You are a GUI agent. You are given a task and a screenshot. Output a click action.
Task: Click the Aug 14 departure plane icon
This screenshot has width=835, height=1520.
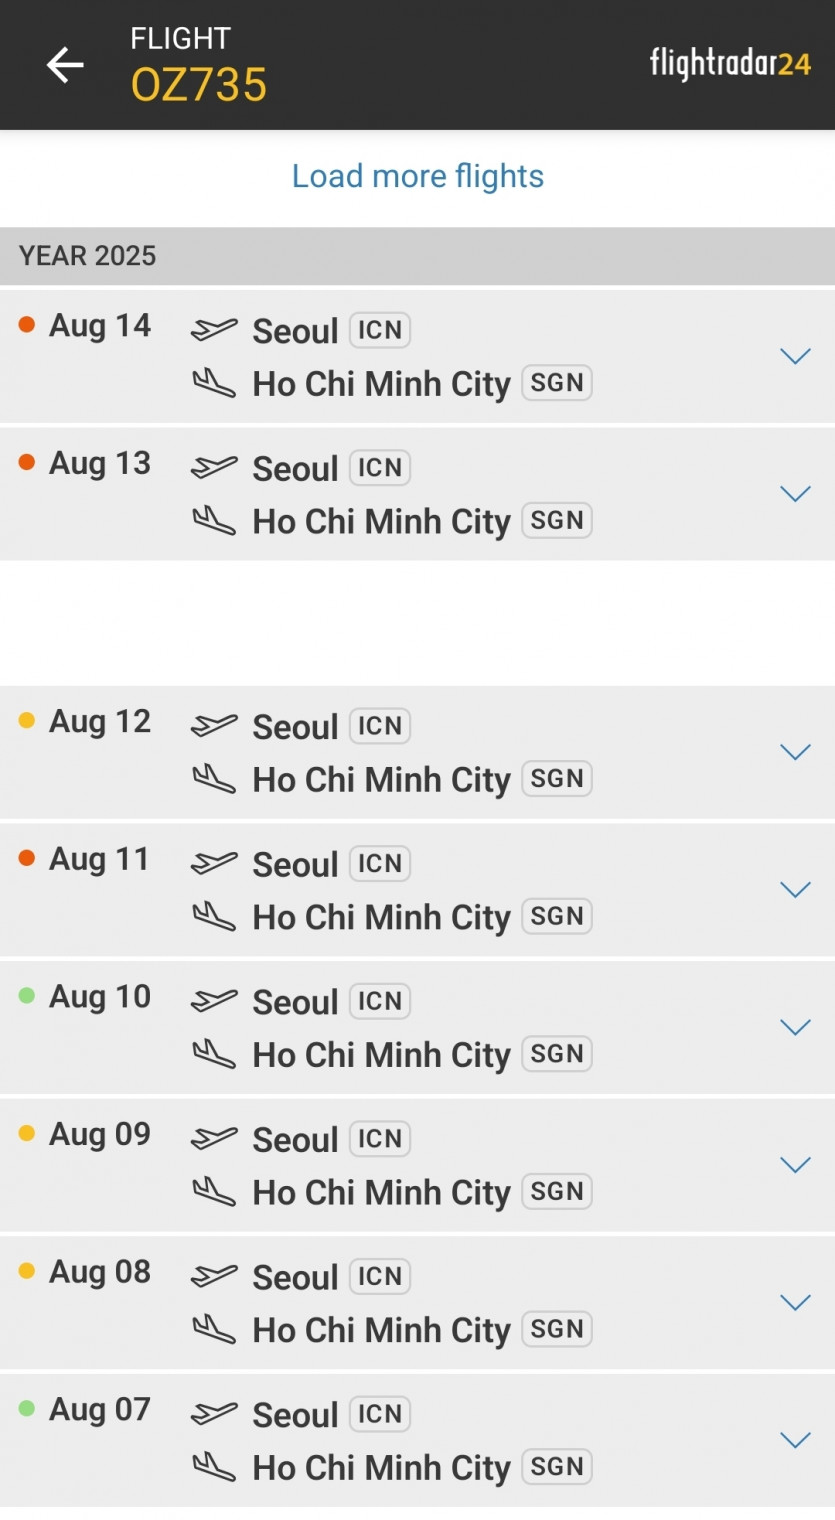(x=214, y=329)
